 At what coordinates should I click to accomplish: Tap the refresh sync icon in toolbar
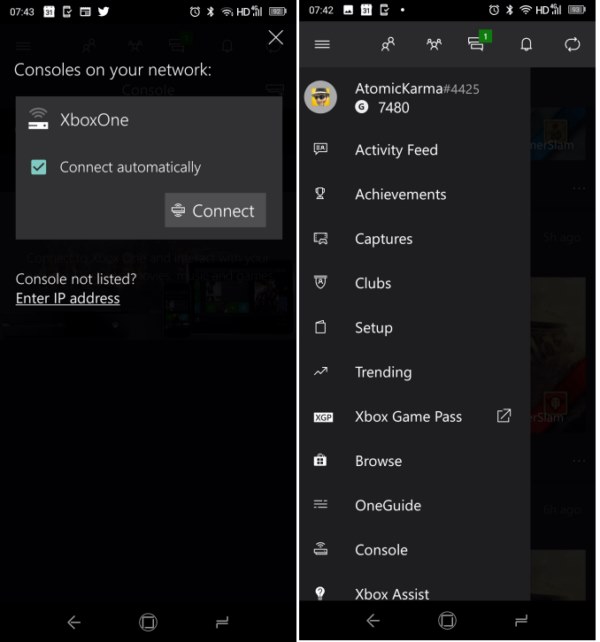coord(572,44)
